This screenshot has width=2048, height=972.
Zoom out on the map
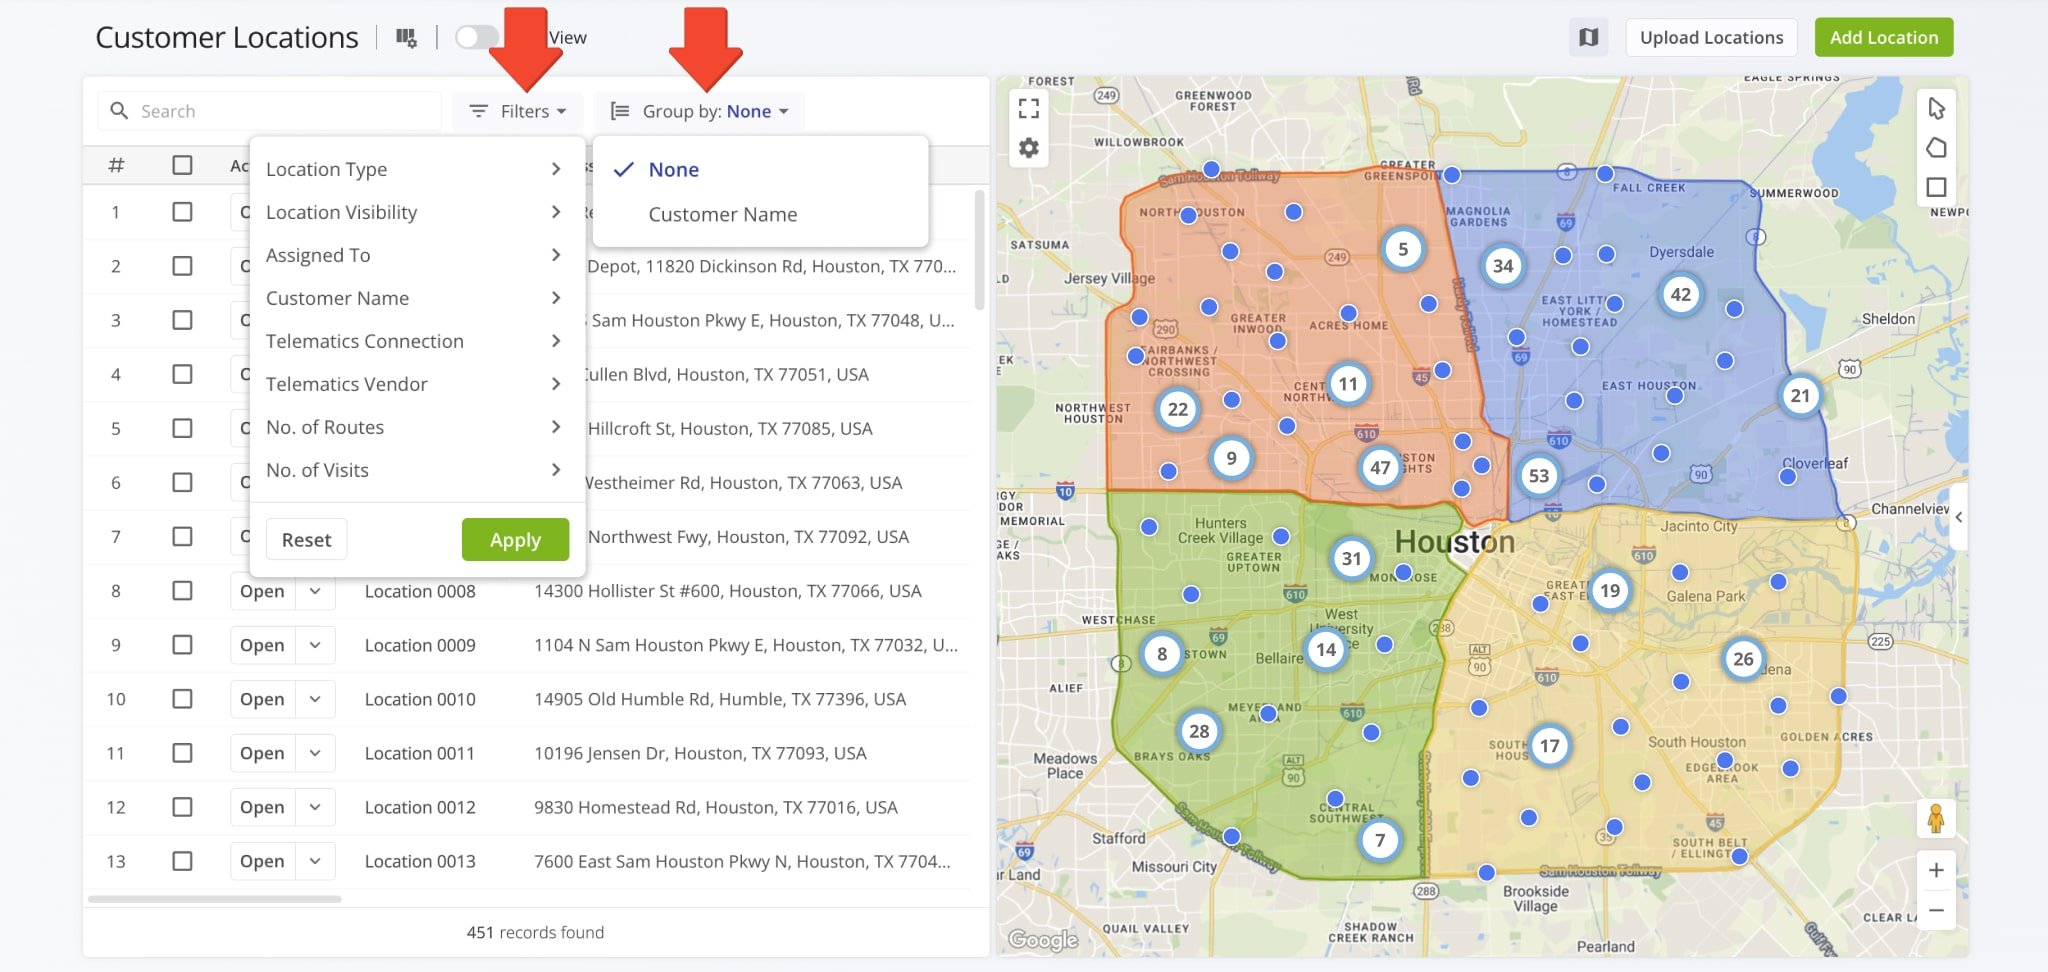coord(1936,910)
